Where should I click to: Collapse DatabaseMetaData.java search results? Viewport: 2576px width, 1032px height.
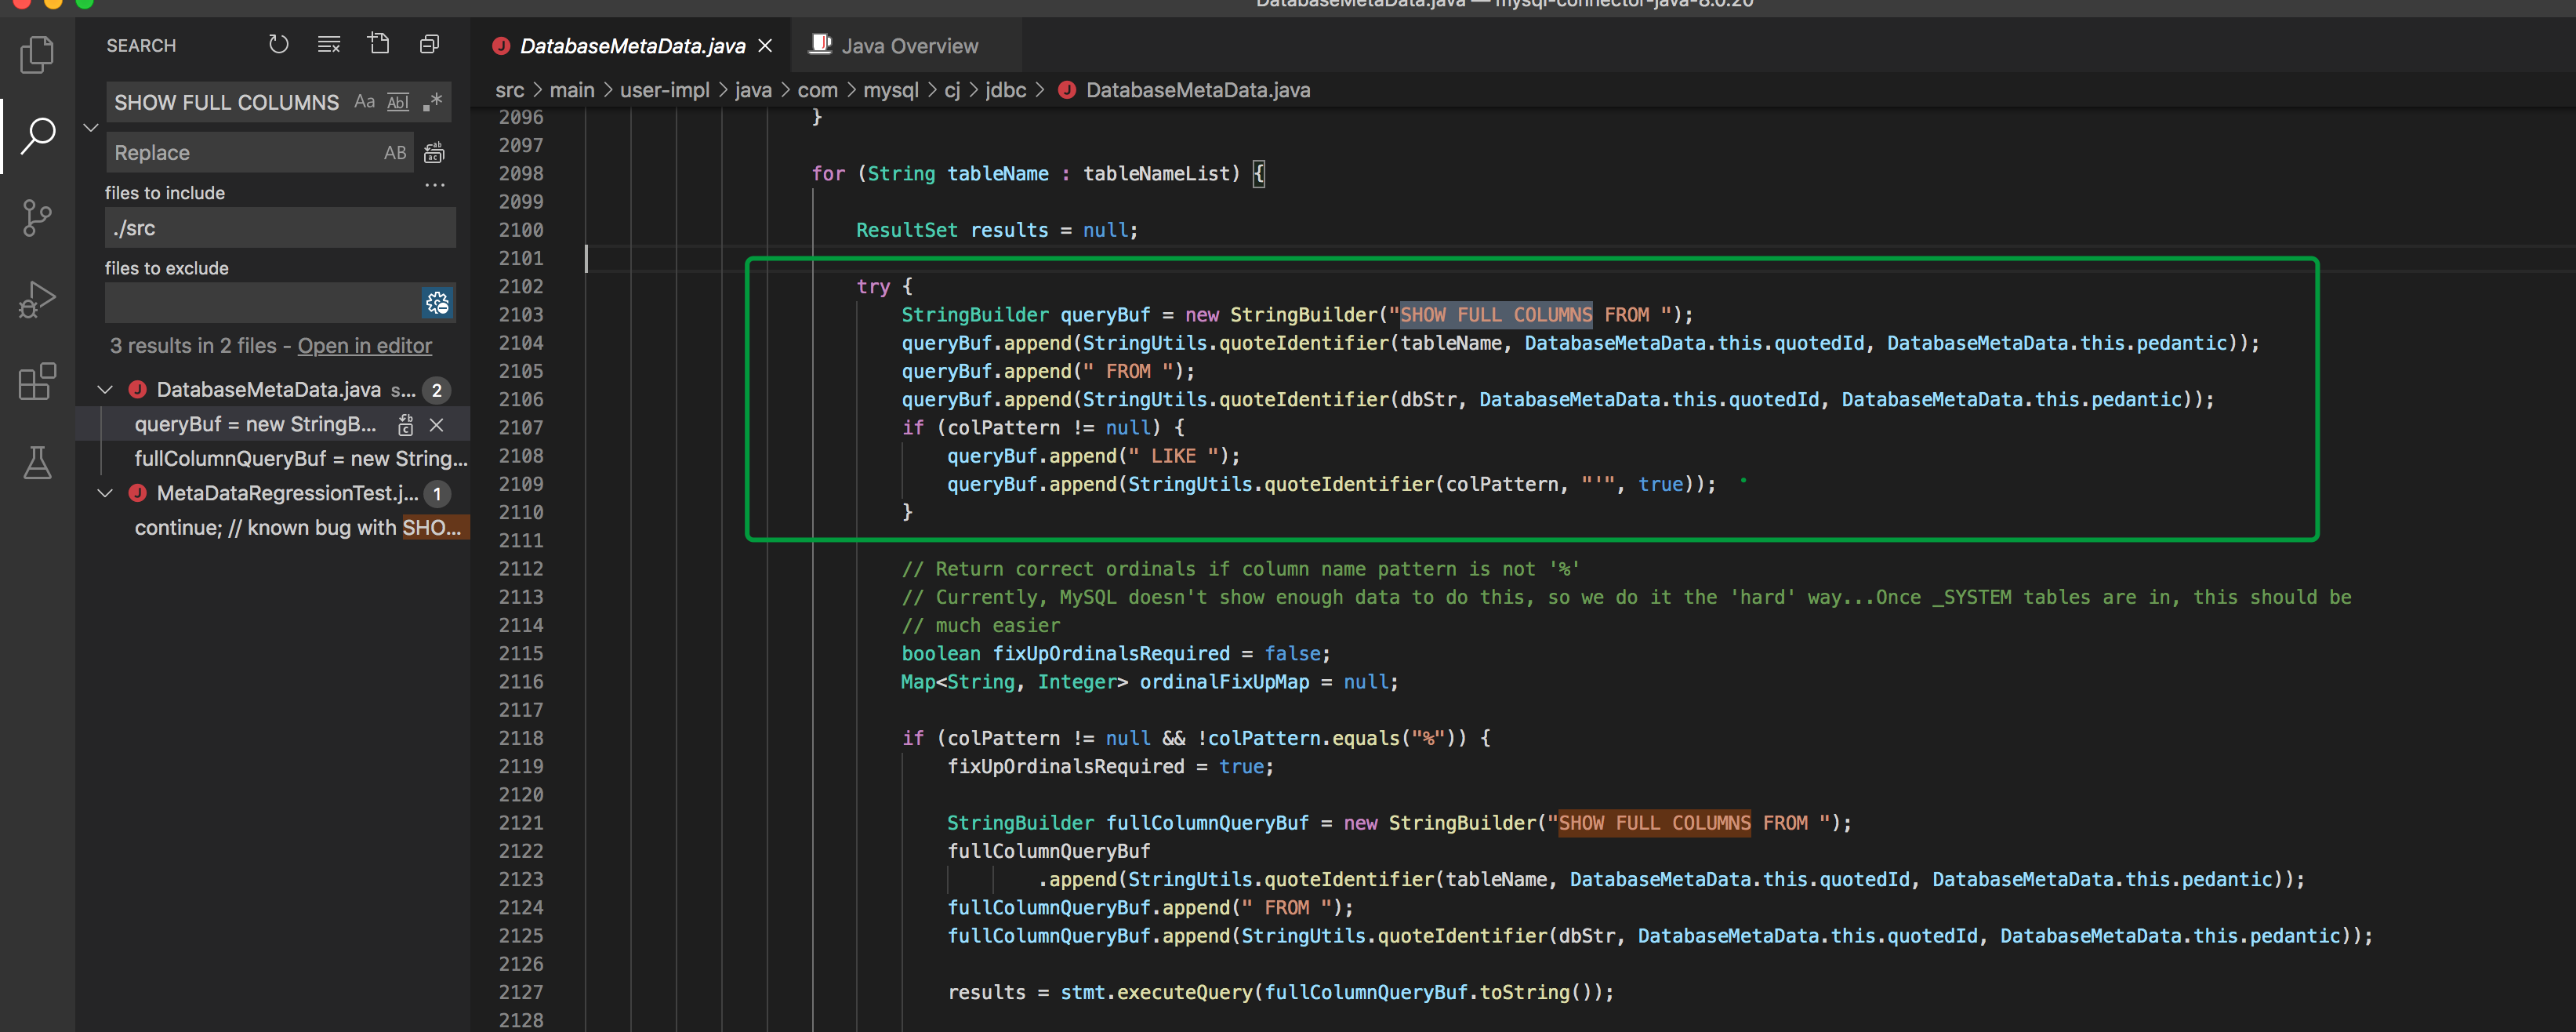click(x=106, y=390)
